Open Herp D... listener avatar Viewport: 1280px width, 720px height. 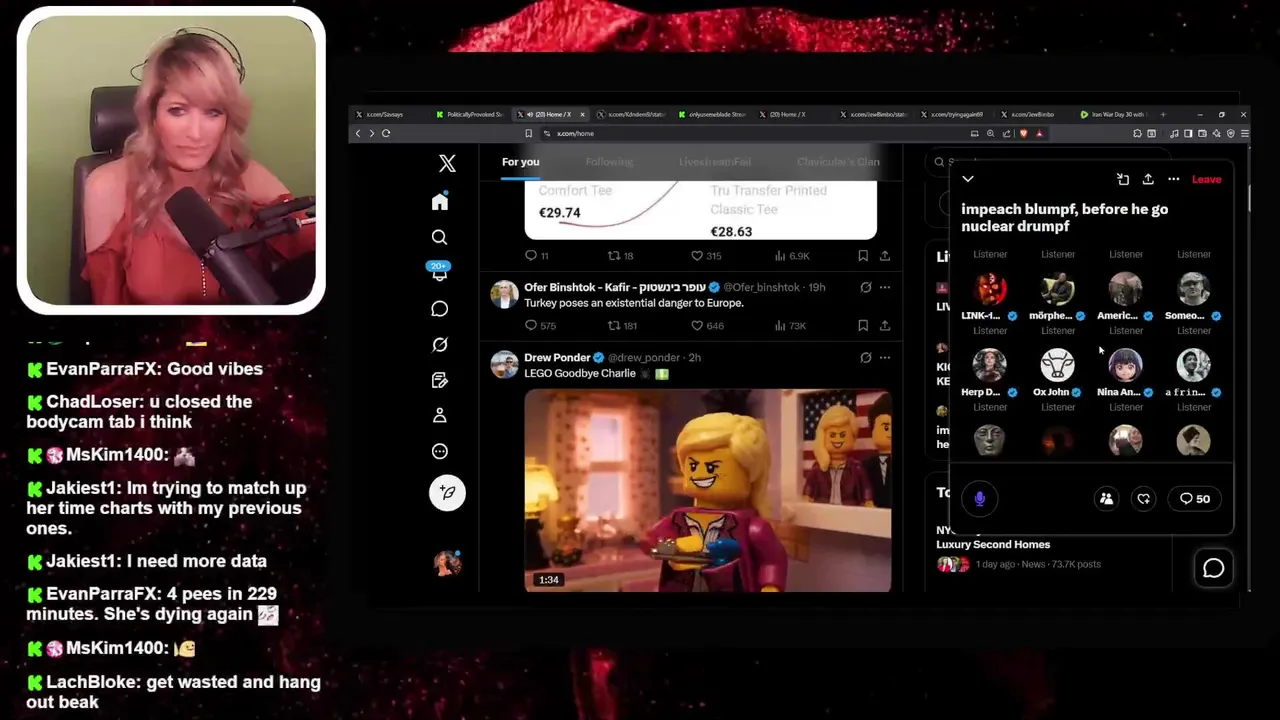tap(990, 365)
